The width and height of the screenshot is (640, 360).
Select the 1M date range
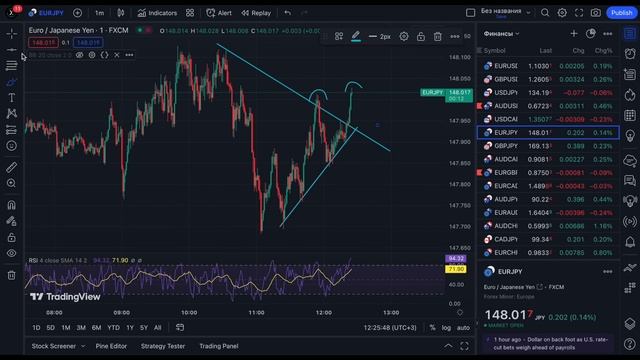coord(66,327)
